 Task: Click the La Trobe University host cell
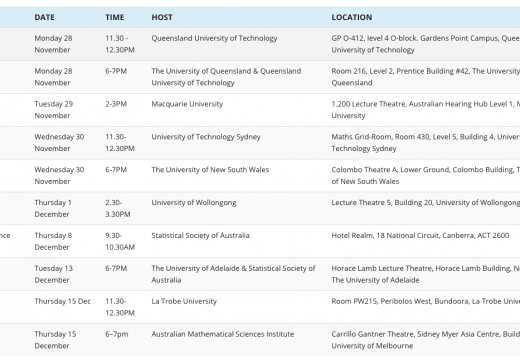tap(184, 301)
